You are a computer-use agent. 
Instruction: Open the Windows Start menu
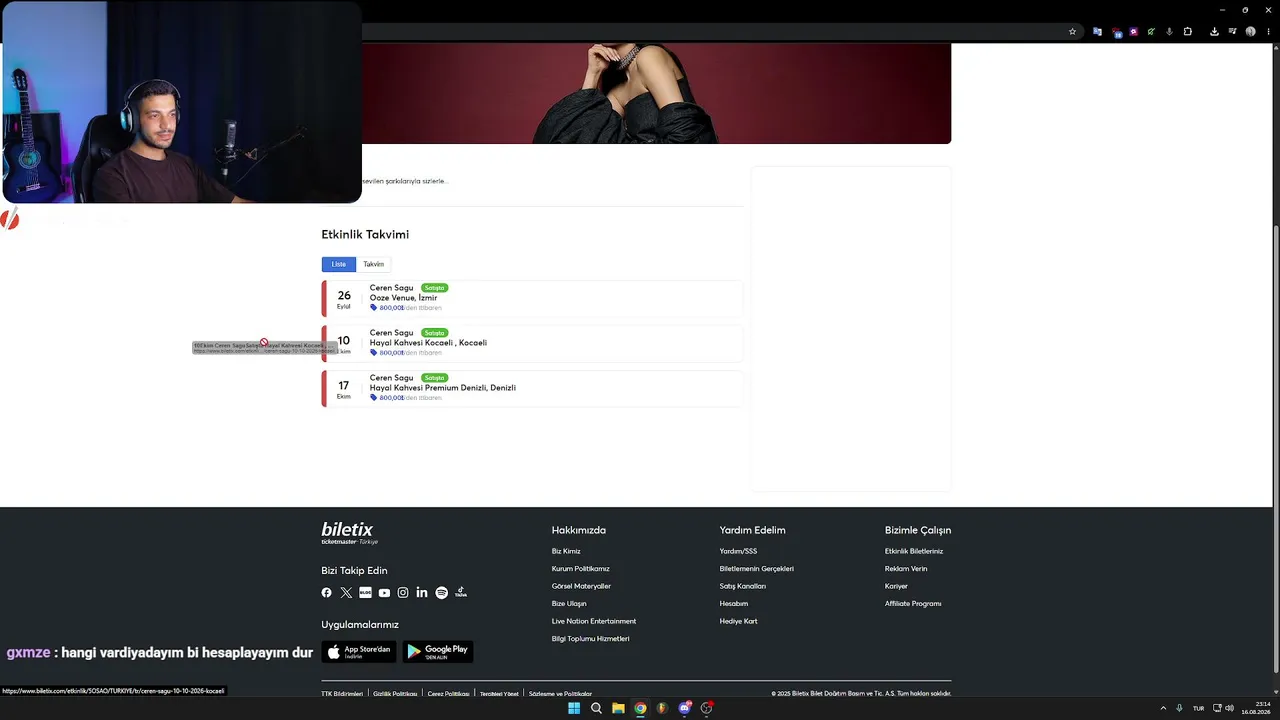(574, 708)
